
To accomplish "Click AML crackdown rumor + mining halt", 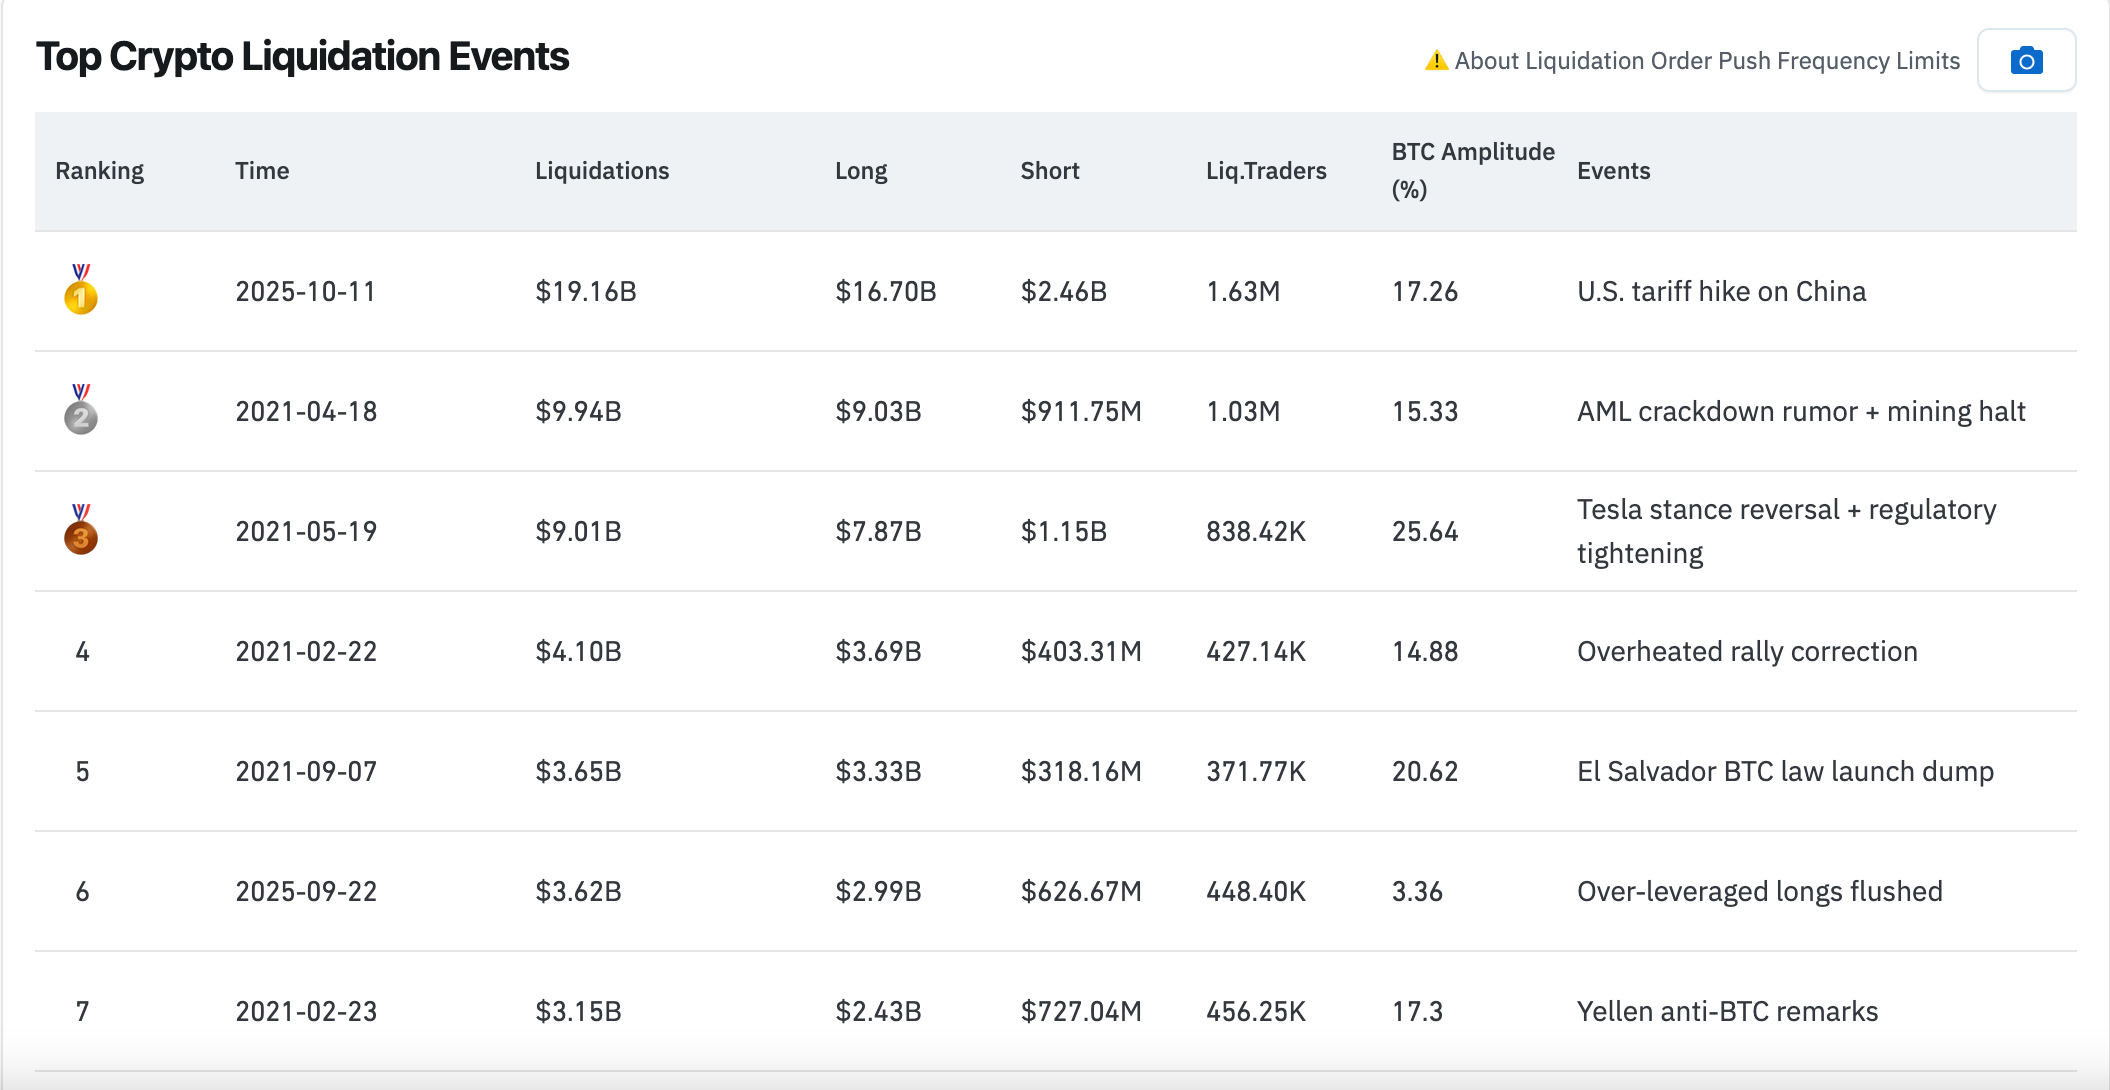I will point(1801,411).
